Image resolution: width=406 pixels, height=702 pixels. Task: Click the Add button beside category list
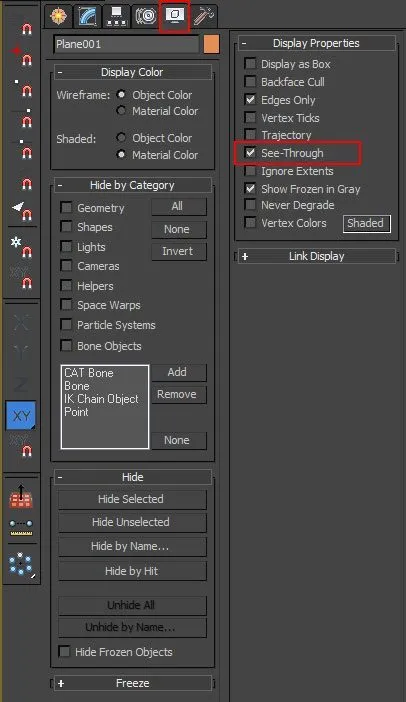179,372
